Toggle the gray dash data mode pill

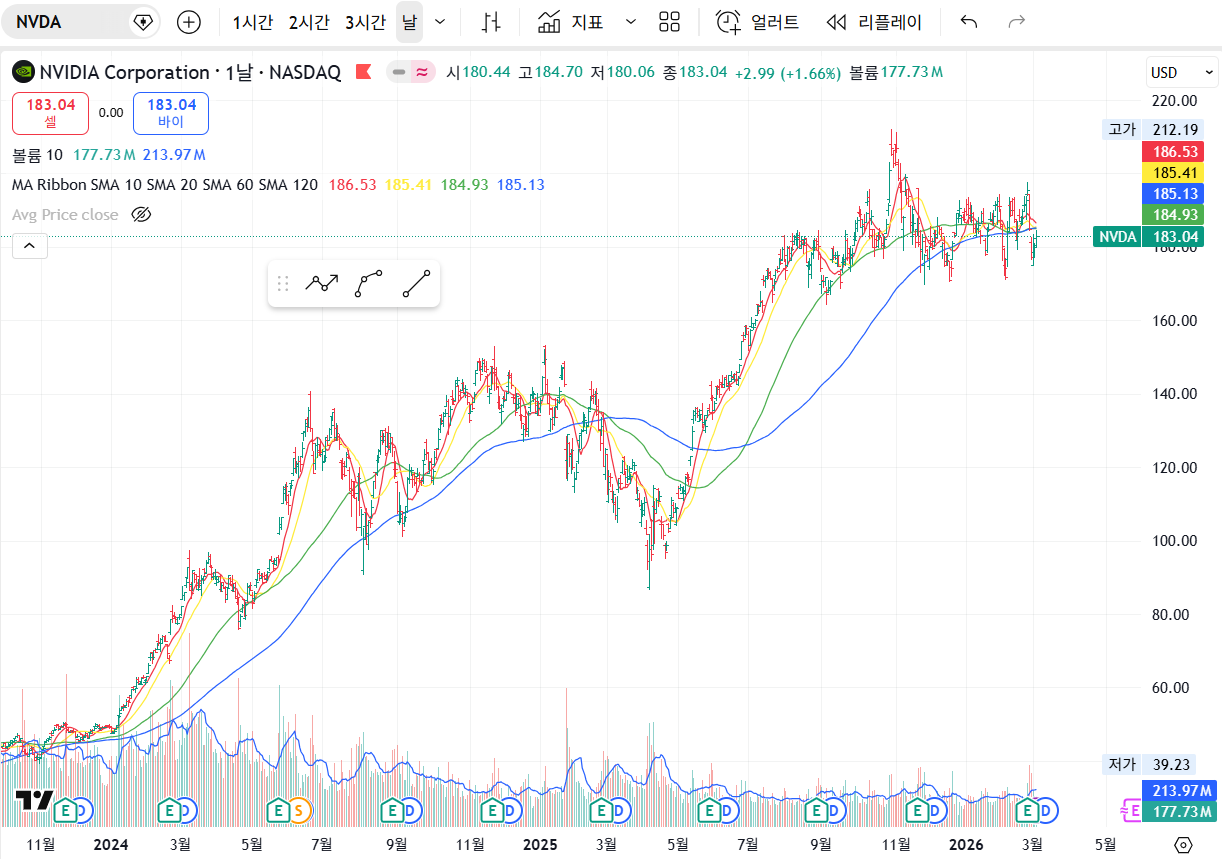point(399,72)
